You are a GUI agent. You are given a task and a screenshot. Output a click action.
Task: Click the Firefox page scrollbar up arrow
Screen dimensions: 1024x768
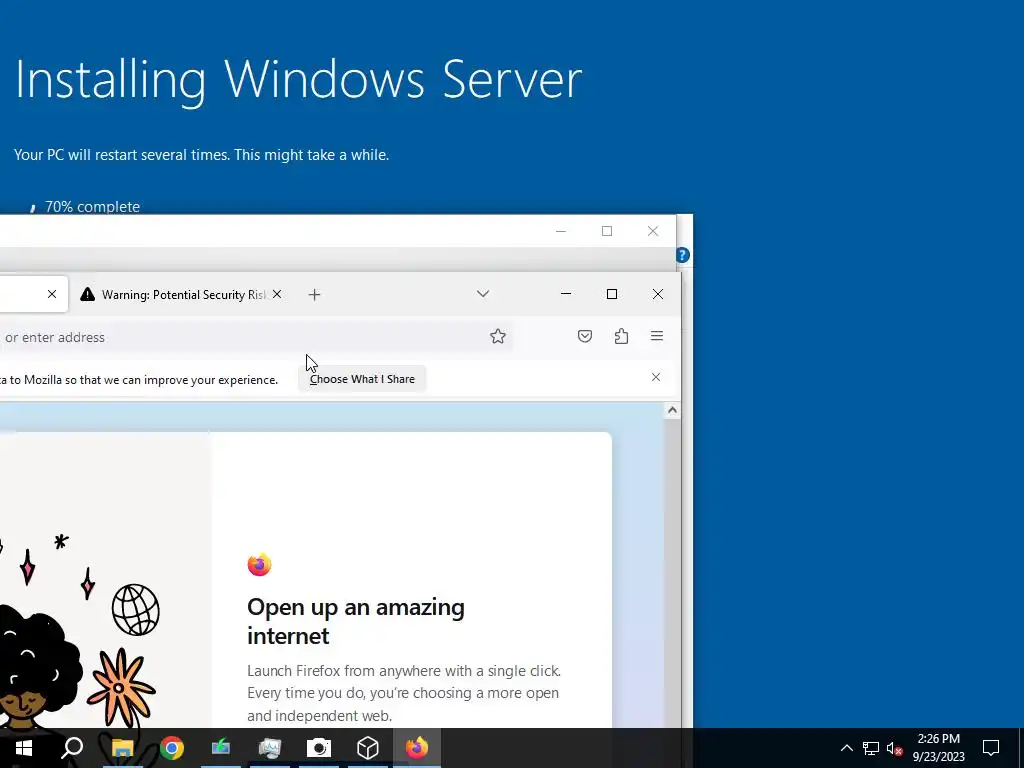tap(672, 410)
